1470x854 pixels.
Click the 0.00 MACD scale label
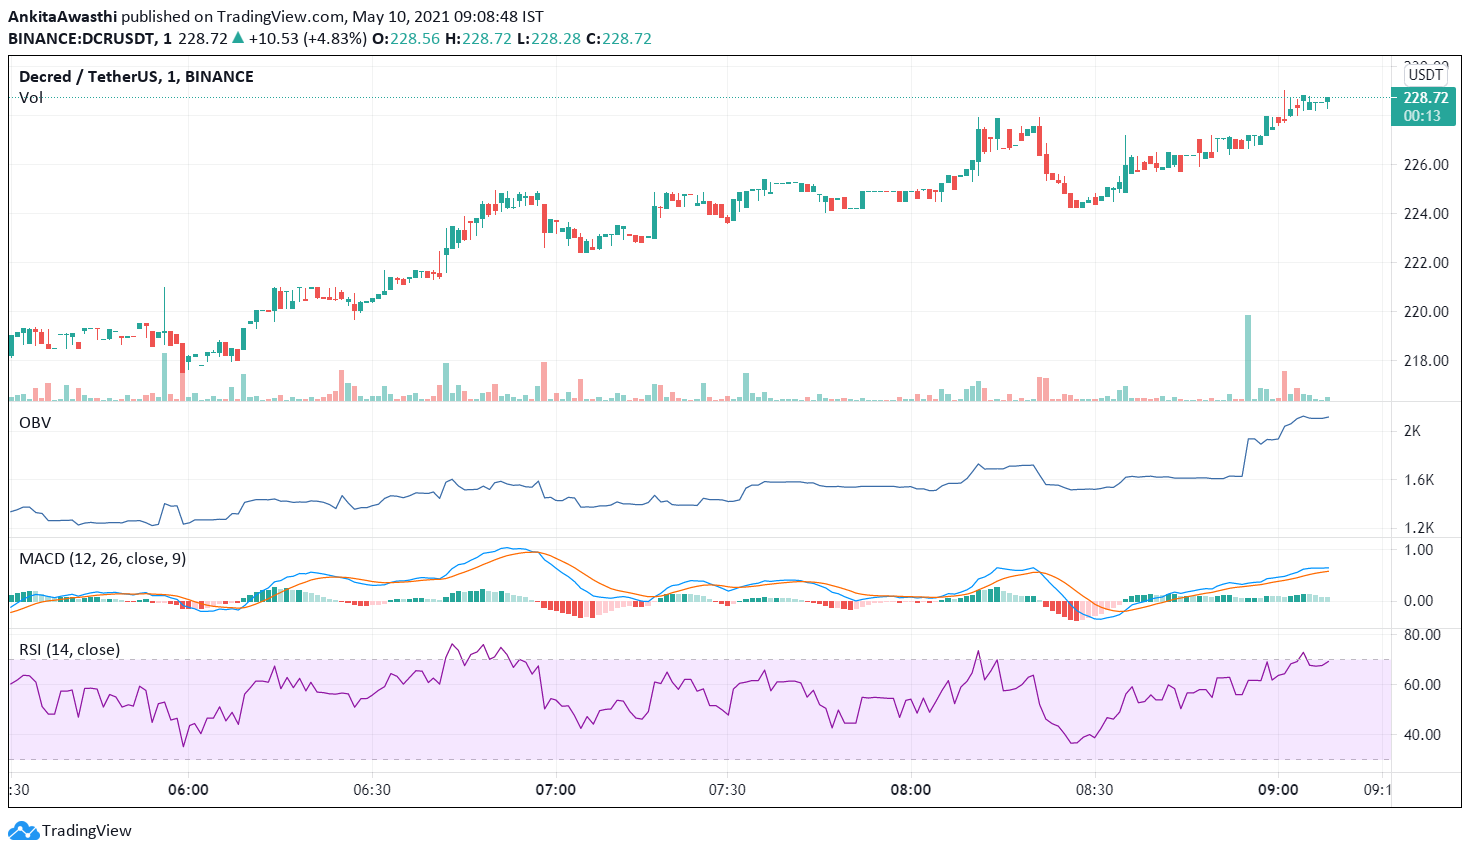coord(1418,601)
